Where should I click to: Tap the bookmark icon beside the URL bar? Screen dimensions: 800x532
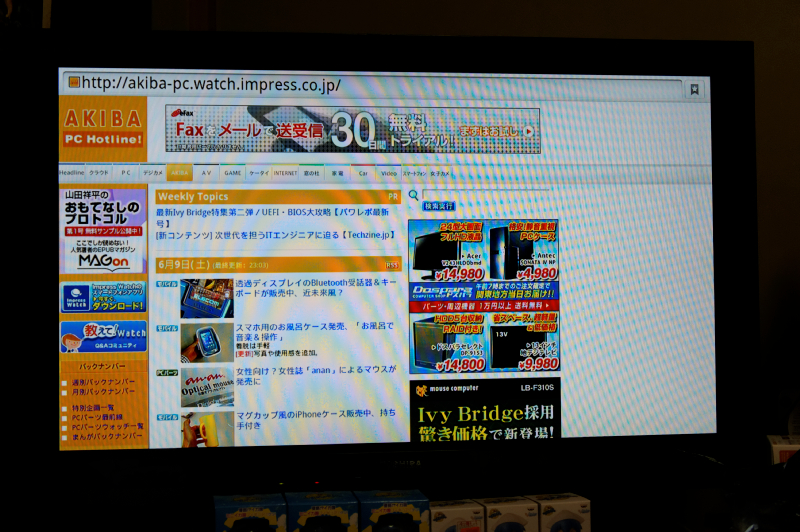pyautogui.click(x=694, y=89)
